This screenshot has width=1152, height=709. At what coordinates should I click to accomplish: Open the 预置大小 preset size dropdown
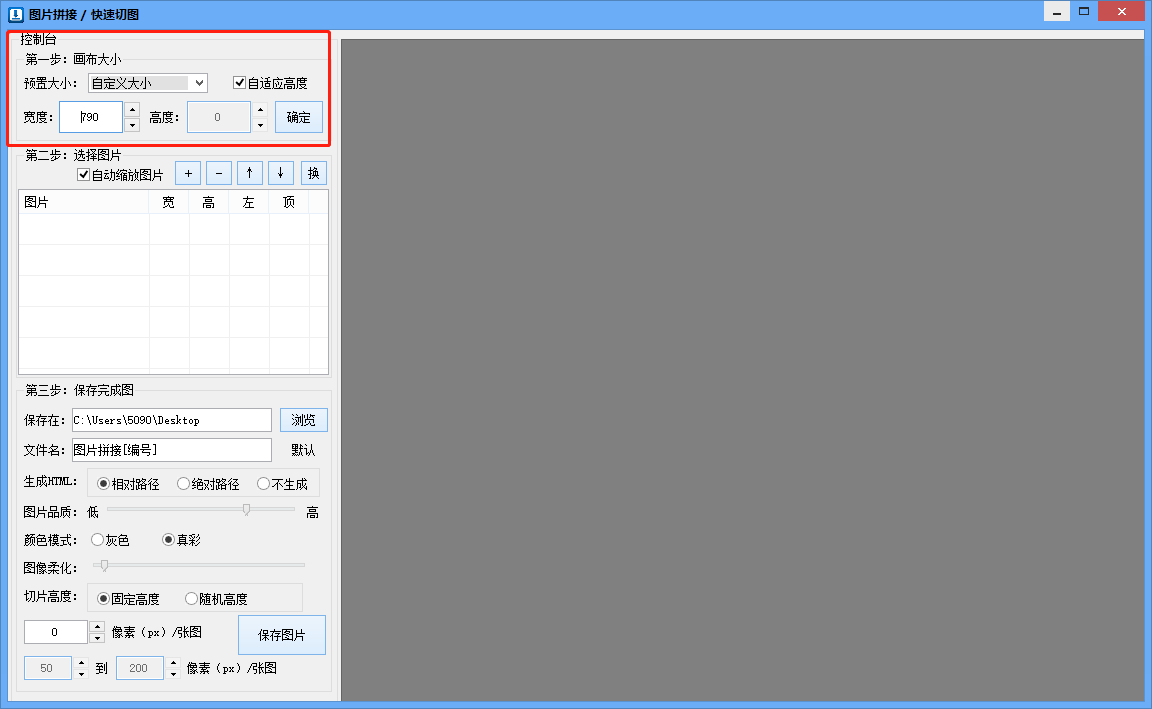(x=148, y=83)
